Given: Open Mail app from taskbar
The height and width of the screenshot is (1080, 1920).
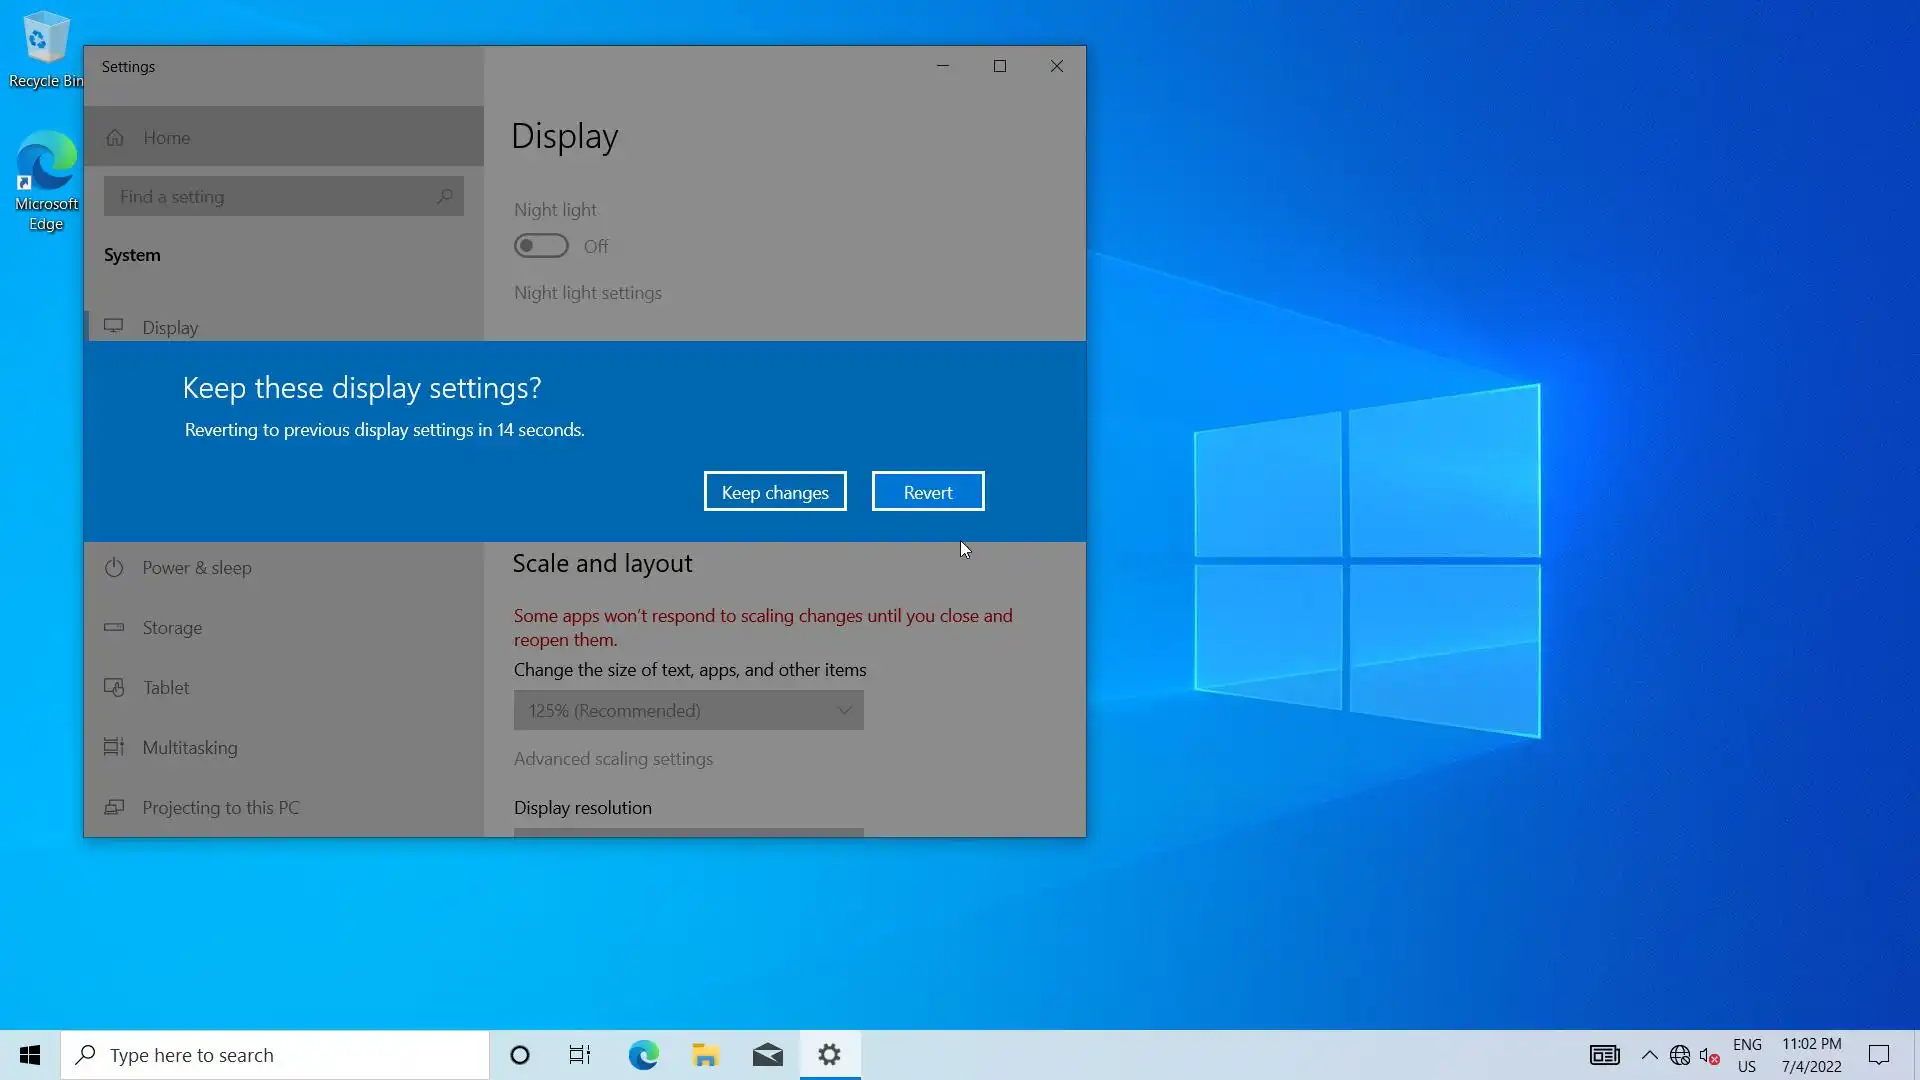Looking at the screenshot, I should click(767, 1055).
